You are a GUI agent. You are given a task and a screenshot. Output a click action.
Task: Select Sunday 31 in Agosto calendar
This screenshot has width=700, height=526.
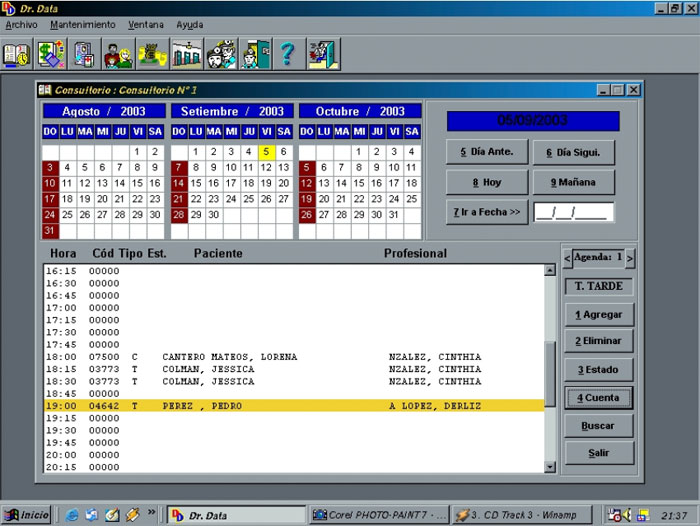coord(50,231)
